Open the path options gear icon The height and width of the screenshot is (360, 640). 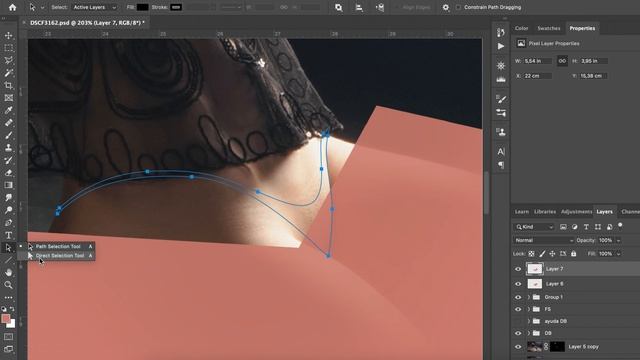point(446,7)
